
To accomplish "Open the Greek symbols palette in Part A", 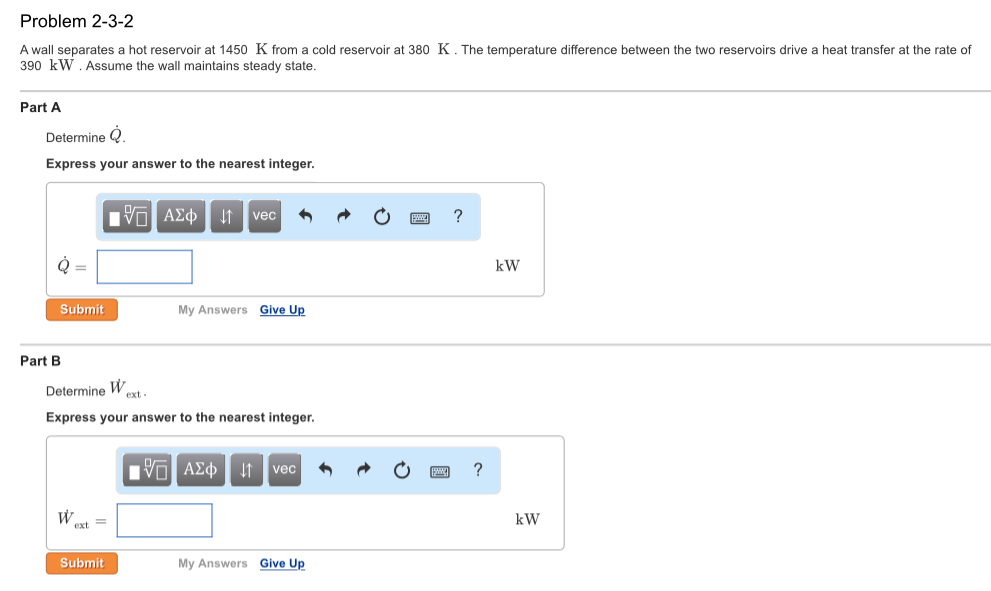I will (x=180, y=216).
